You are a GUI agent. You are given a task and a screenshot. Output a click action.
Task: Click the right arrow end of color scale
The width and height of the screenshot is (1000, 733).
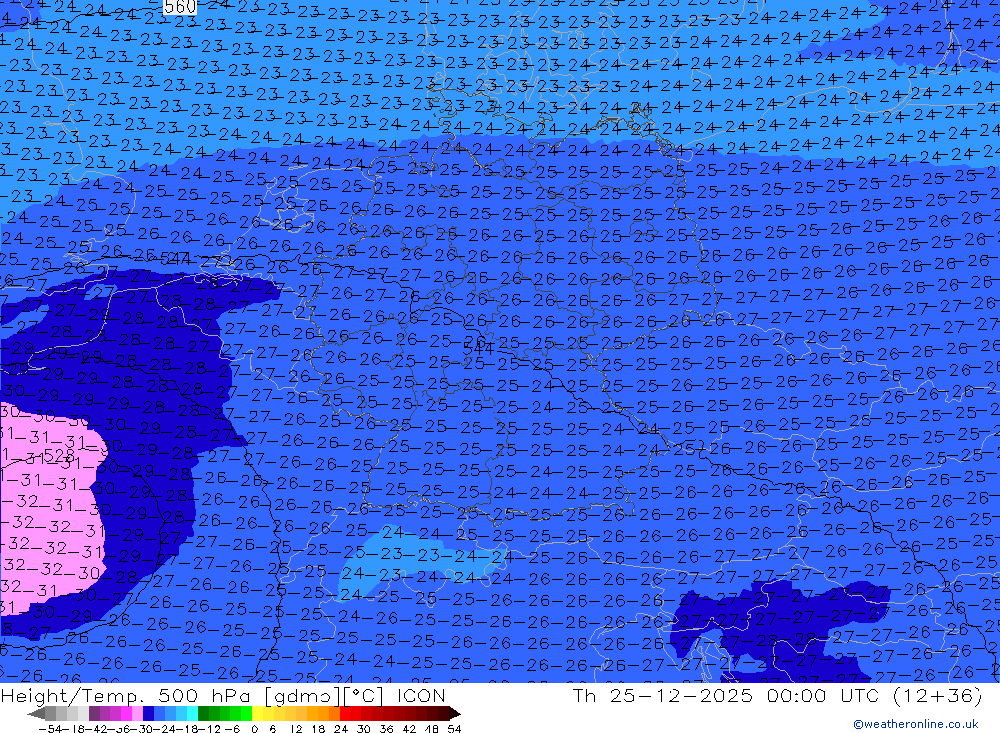click(x=455, y=713)
